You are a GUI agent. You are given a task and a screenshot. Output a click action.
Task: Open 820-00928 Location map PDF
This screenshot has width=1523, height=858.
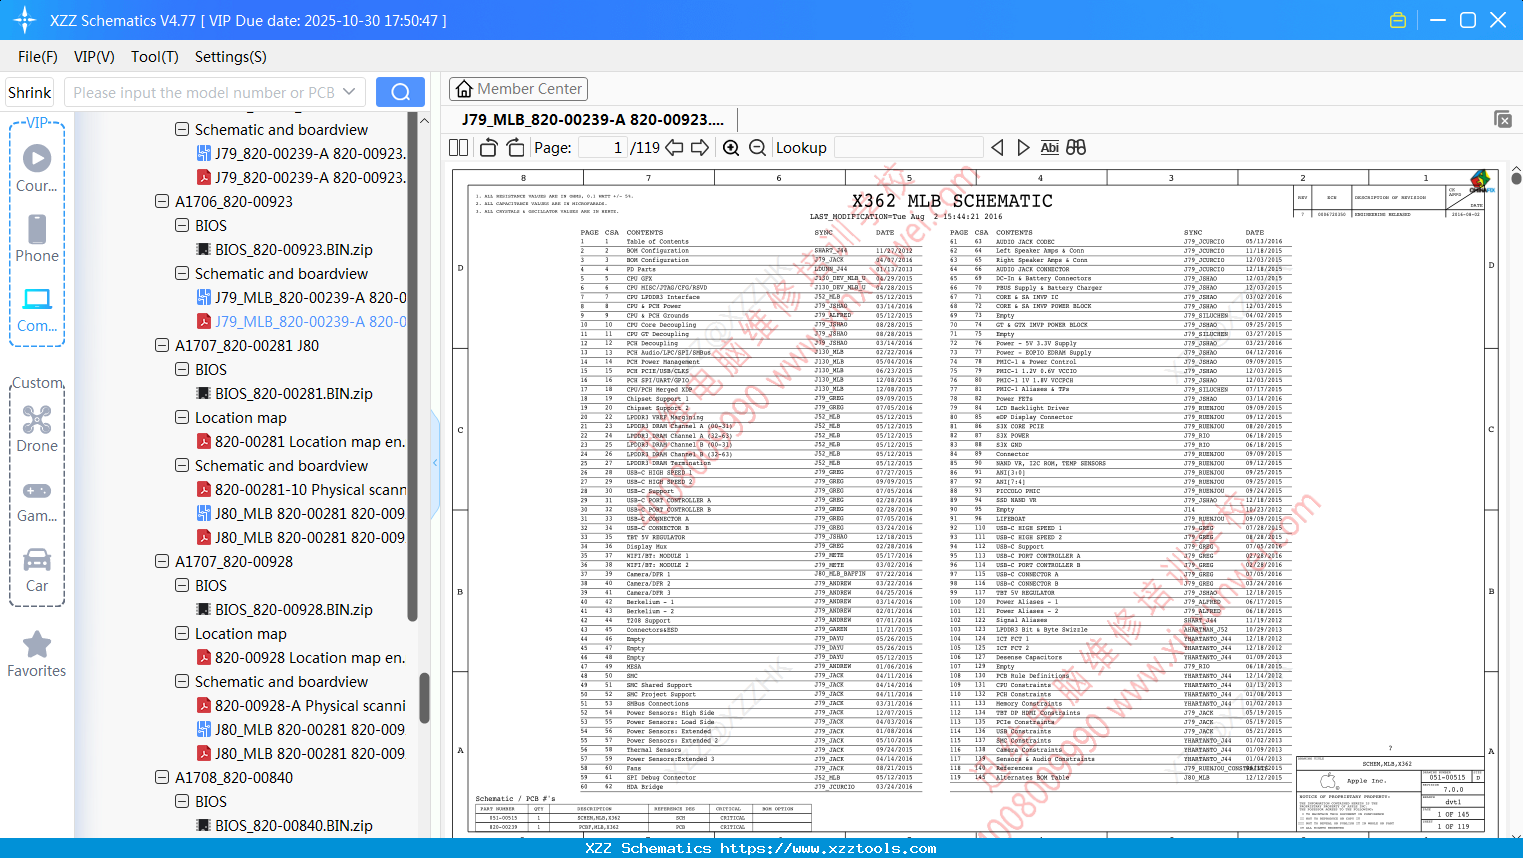pyautogui.click(x=301, y=657)
